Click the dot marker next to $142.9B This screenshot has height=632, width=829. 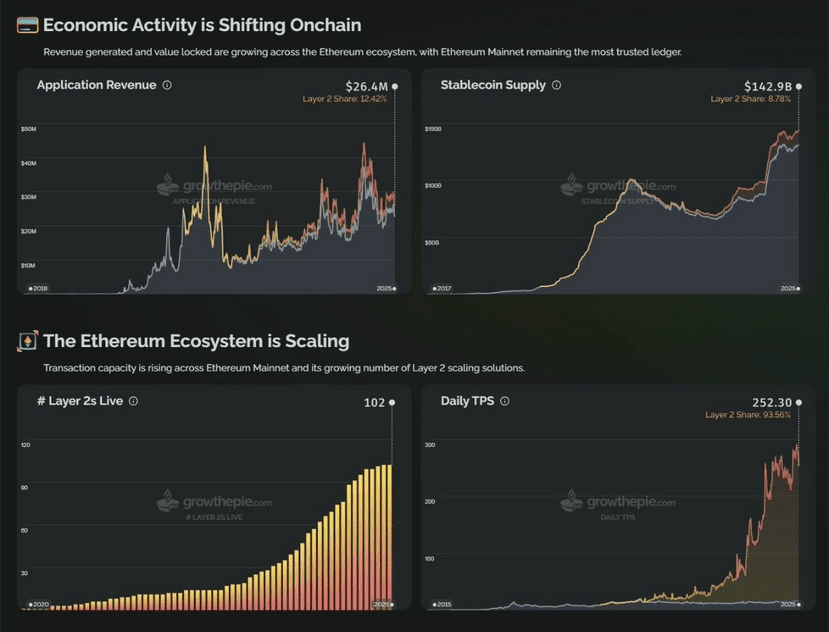click(x=799, y=86)
